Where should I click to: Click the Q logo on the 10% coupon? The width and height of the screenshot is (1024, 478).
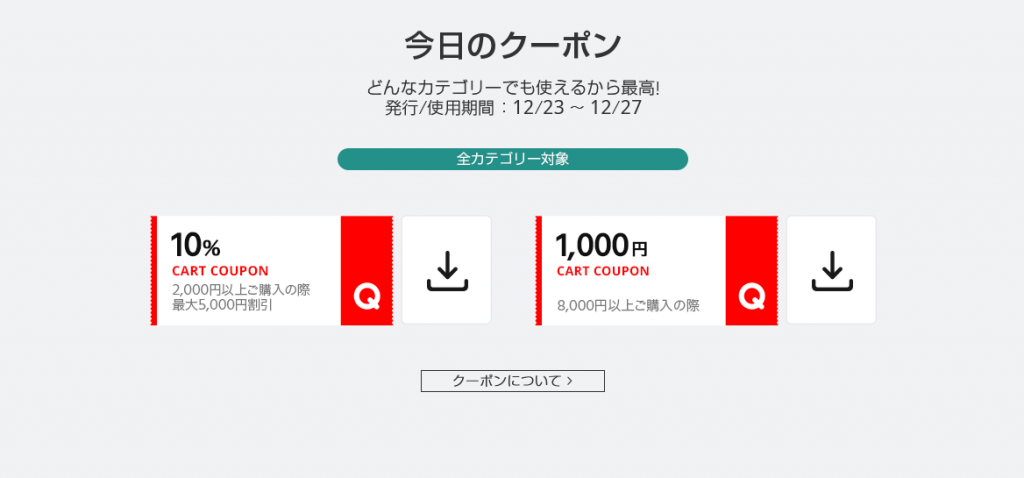tap(366, 296)
